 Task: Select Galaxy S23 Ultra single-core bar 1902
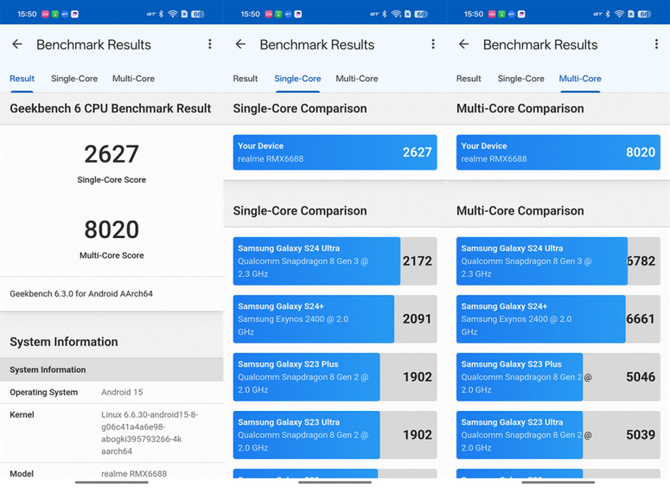click(x=335, y=435)
